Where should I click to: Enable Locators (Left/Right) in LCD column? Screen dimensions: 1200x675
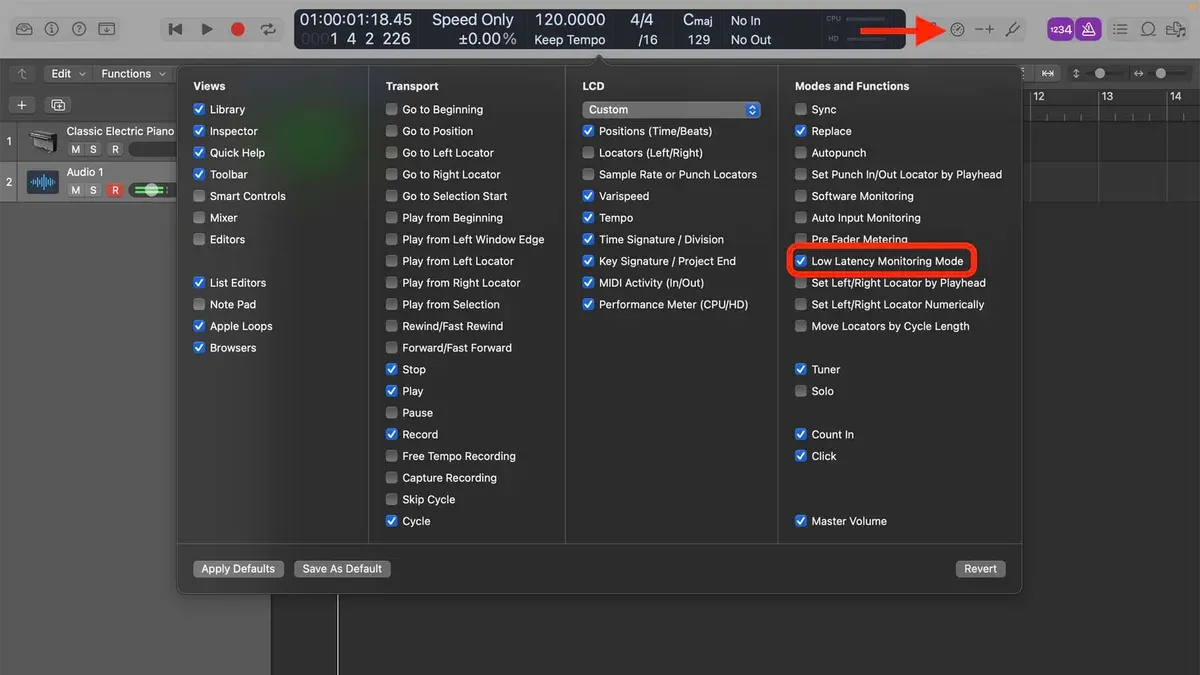point(588,153)
